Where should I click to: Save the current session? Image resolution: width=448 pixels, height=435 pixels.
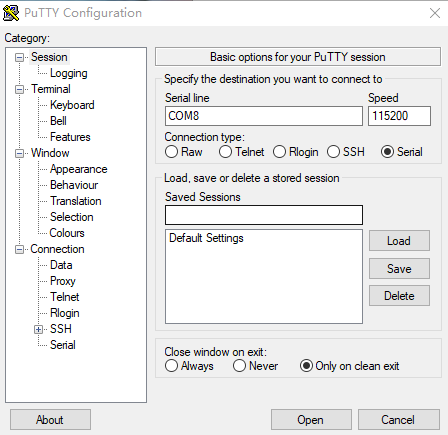pyautogui.click(x=399, y=269)
